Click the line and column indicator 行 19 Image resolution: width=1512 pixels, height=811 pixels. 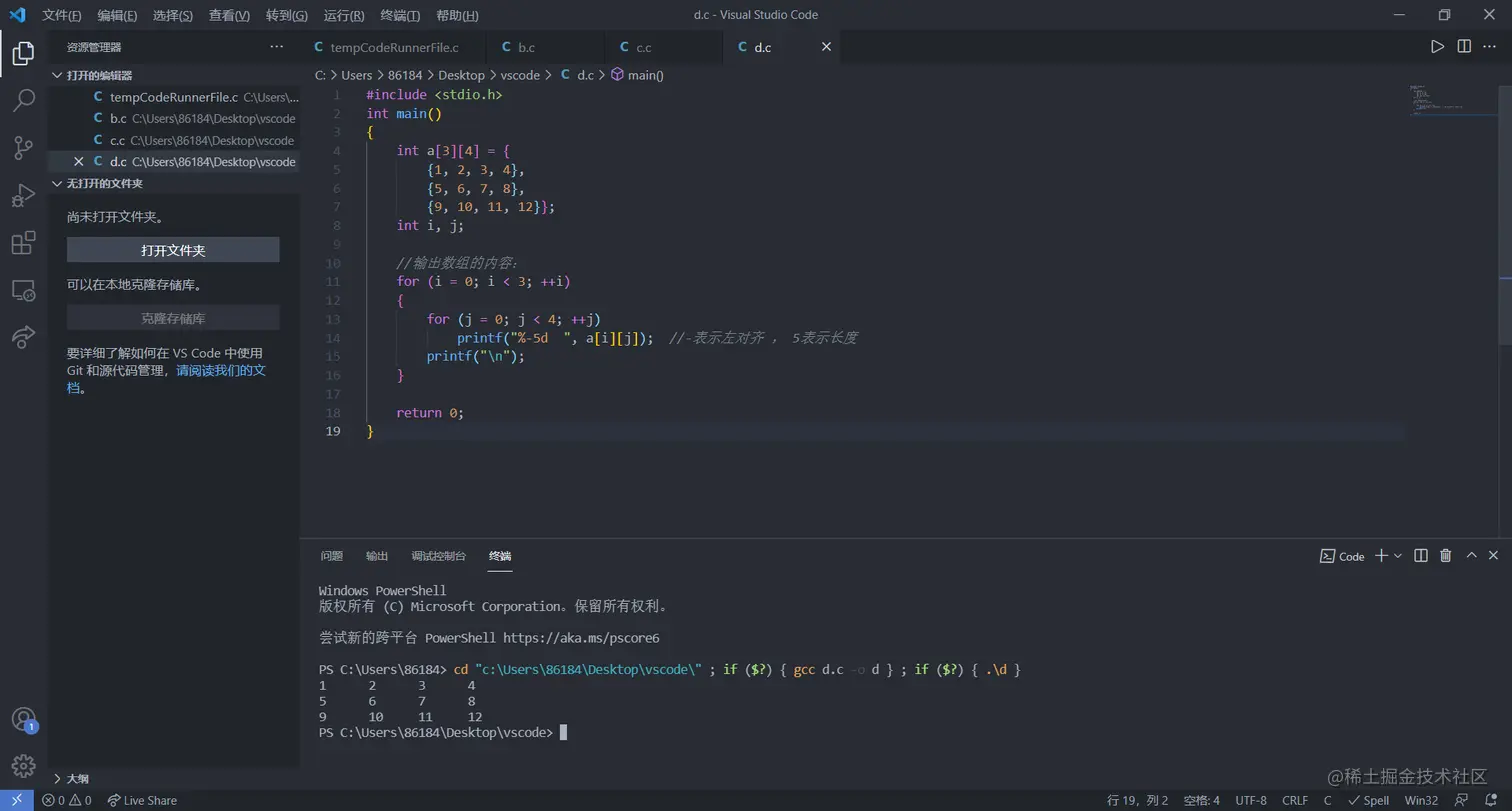tap(1138, 800)
